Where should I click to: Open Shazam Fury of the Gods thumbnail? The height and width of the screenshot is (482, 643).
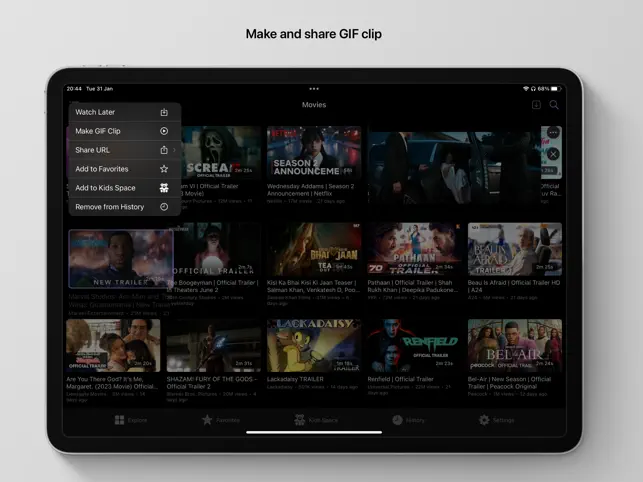point(214,345)
